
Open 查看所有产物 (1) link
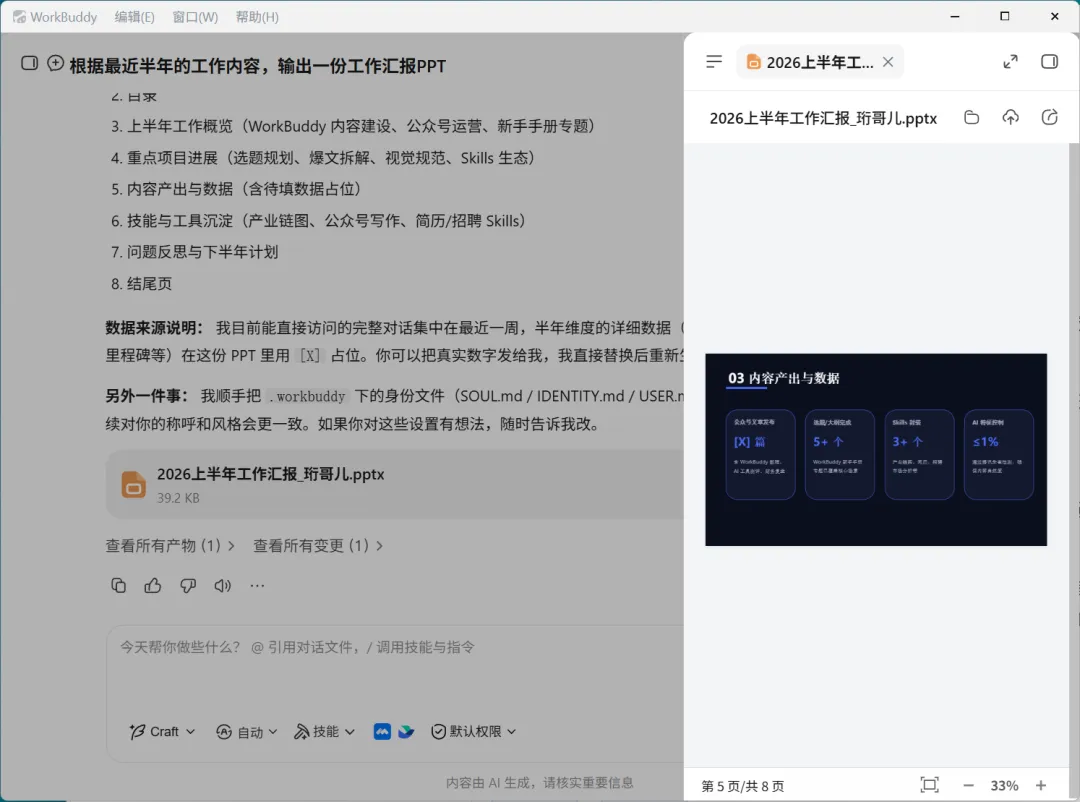pos(169,546)
